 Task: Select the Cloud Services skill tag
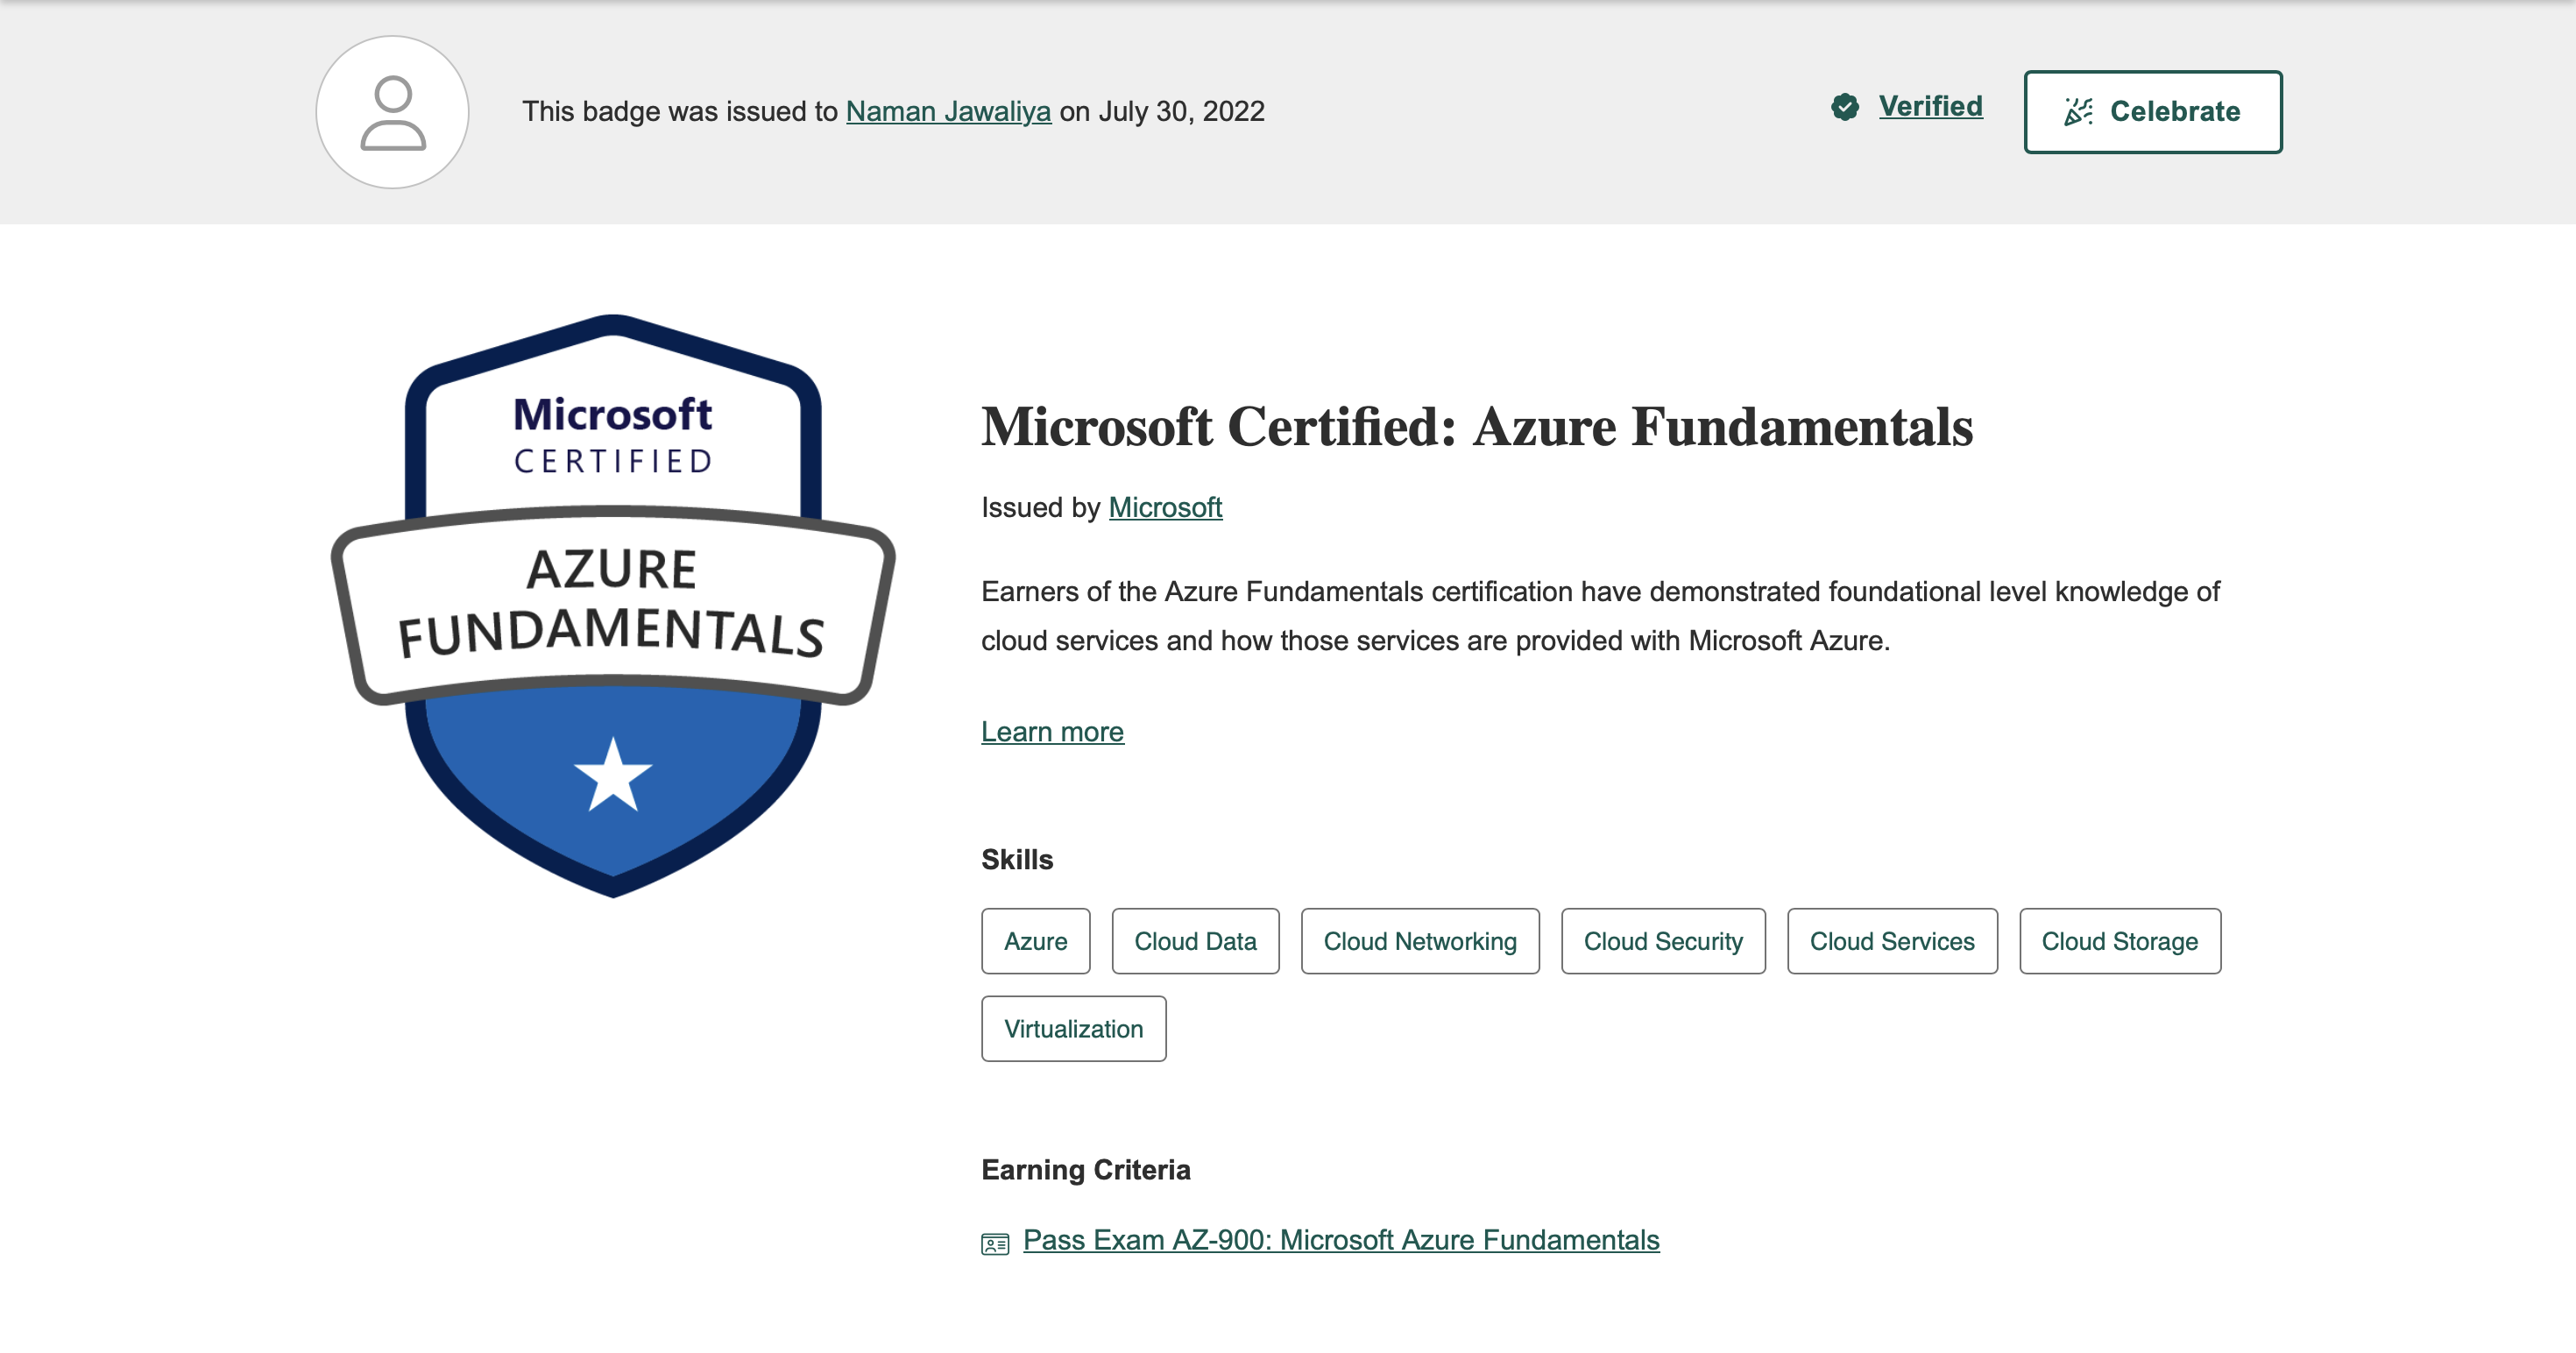(1892, 941)
